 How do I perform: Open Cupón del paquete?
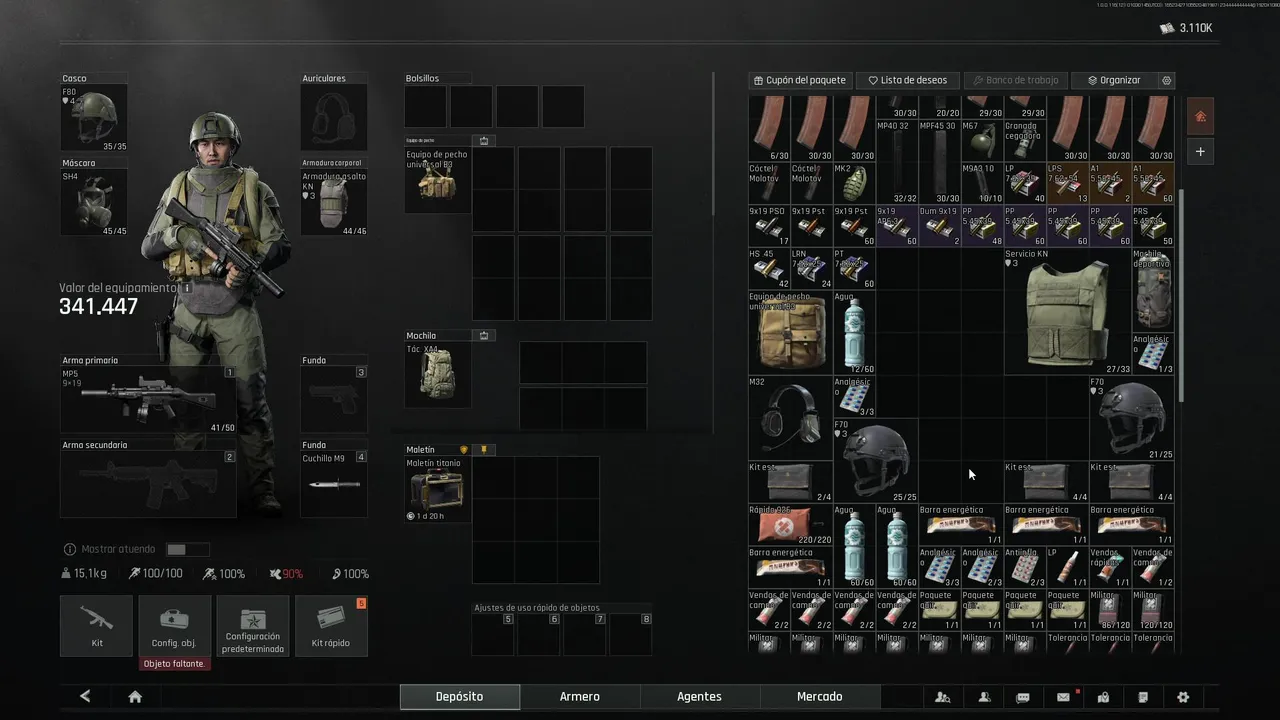point(800,80)
